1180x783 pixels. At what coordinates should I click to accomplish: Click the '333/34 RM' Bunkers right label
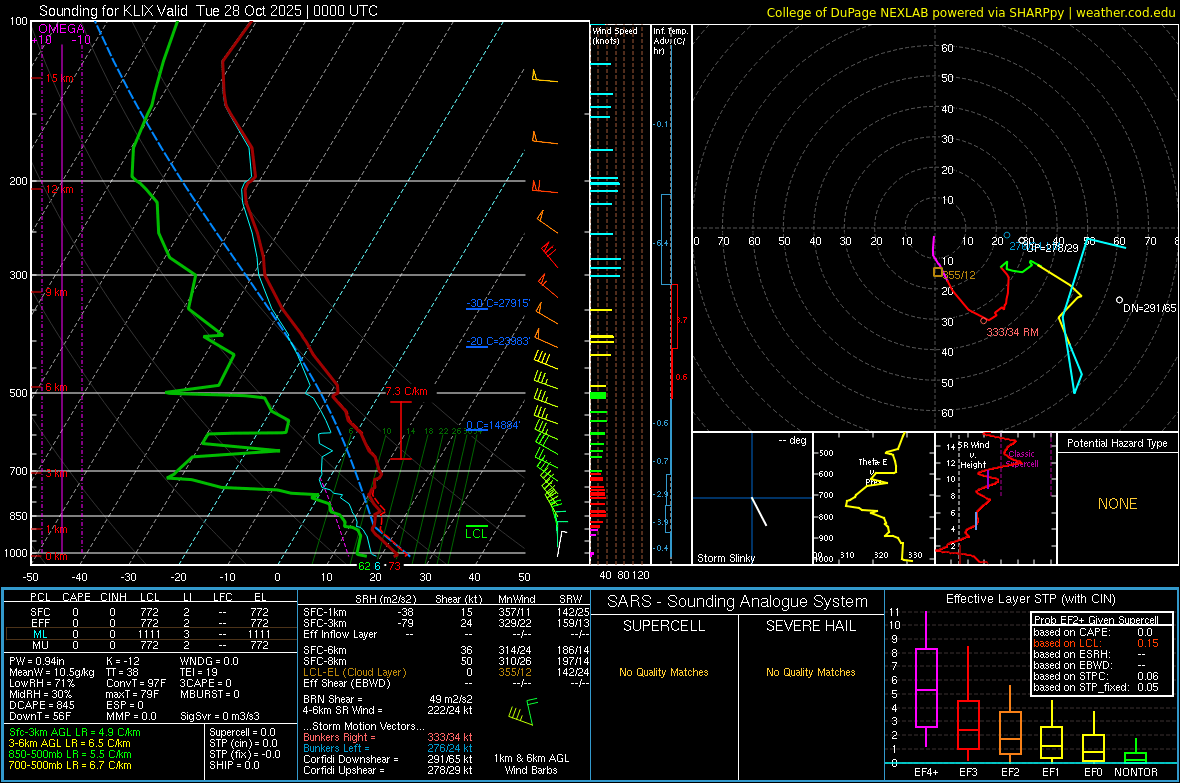1012,332
